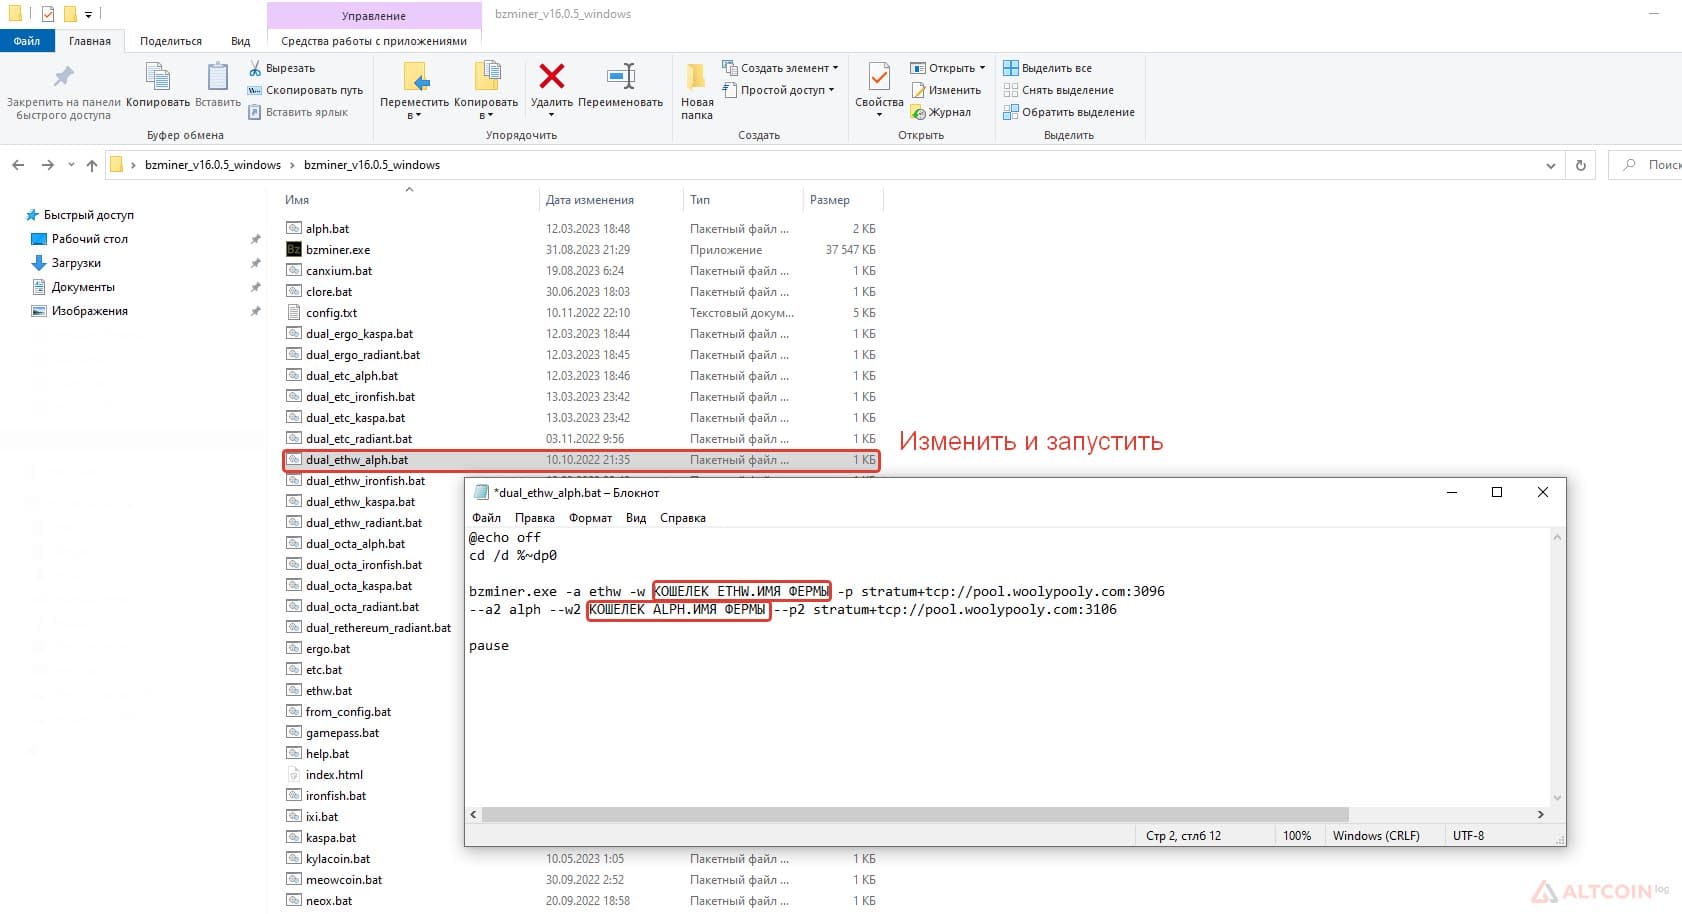
Task: Select Загрузки in the navigation pane
Action: point(77,263)
